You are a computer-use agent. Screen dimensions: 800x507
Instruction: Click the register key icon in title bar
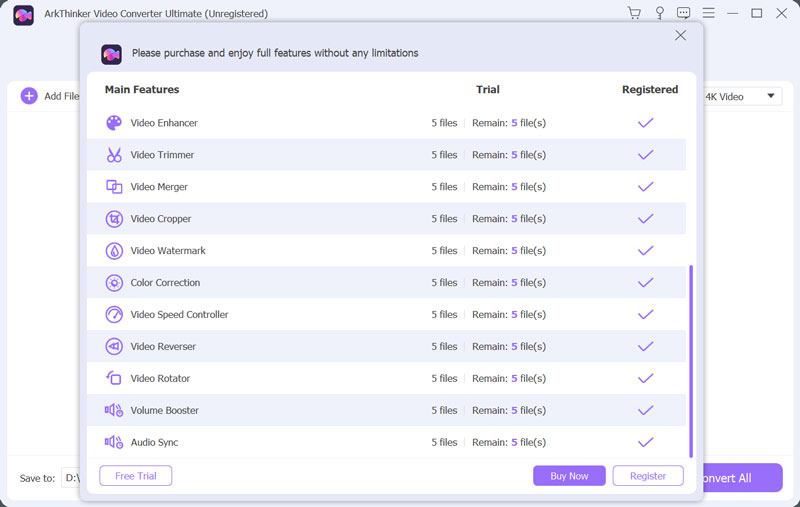click(659, 13)
